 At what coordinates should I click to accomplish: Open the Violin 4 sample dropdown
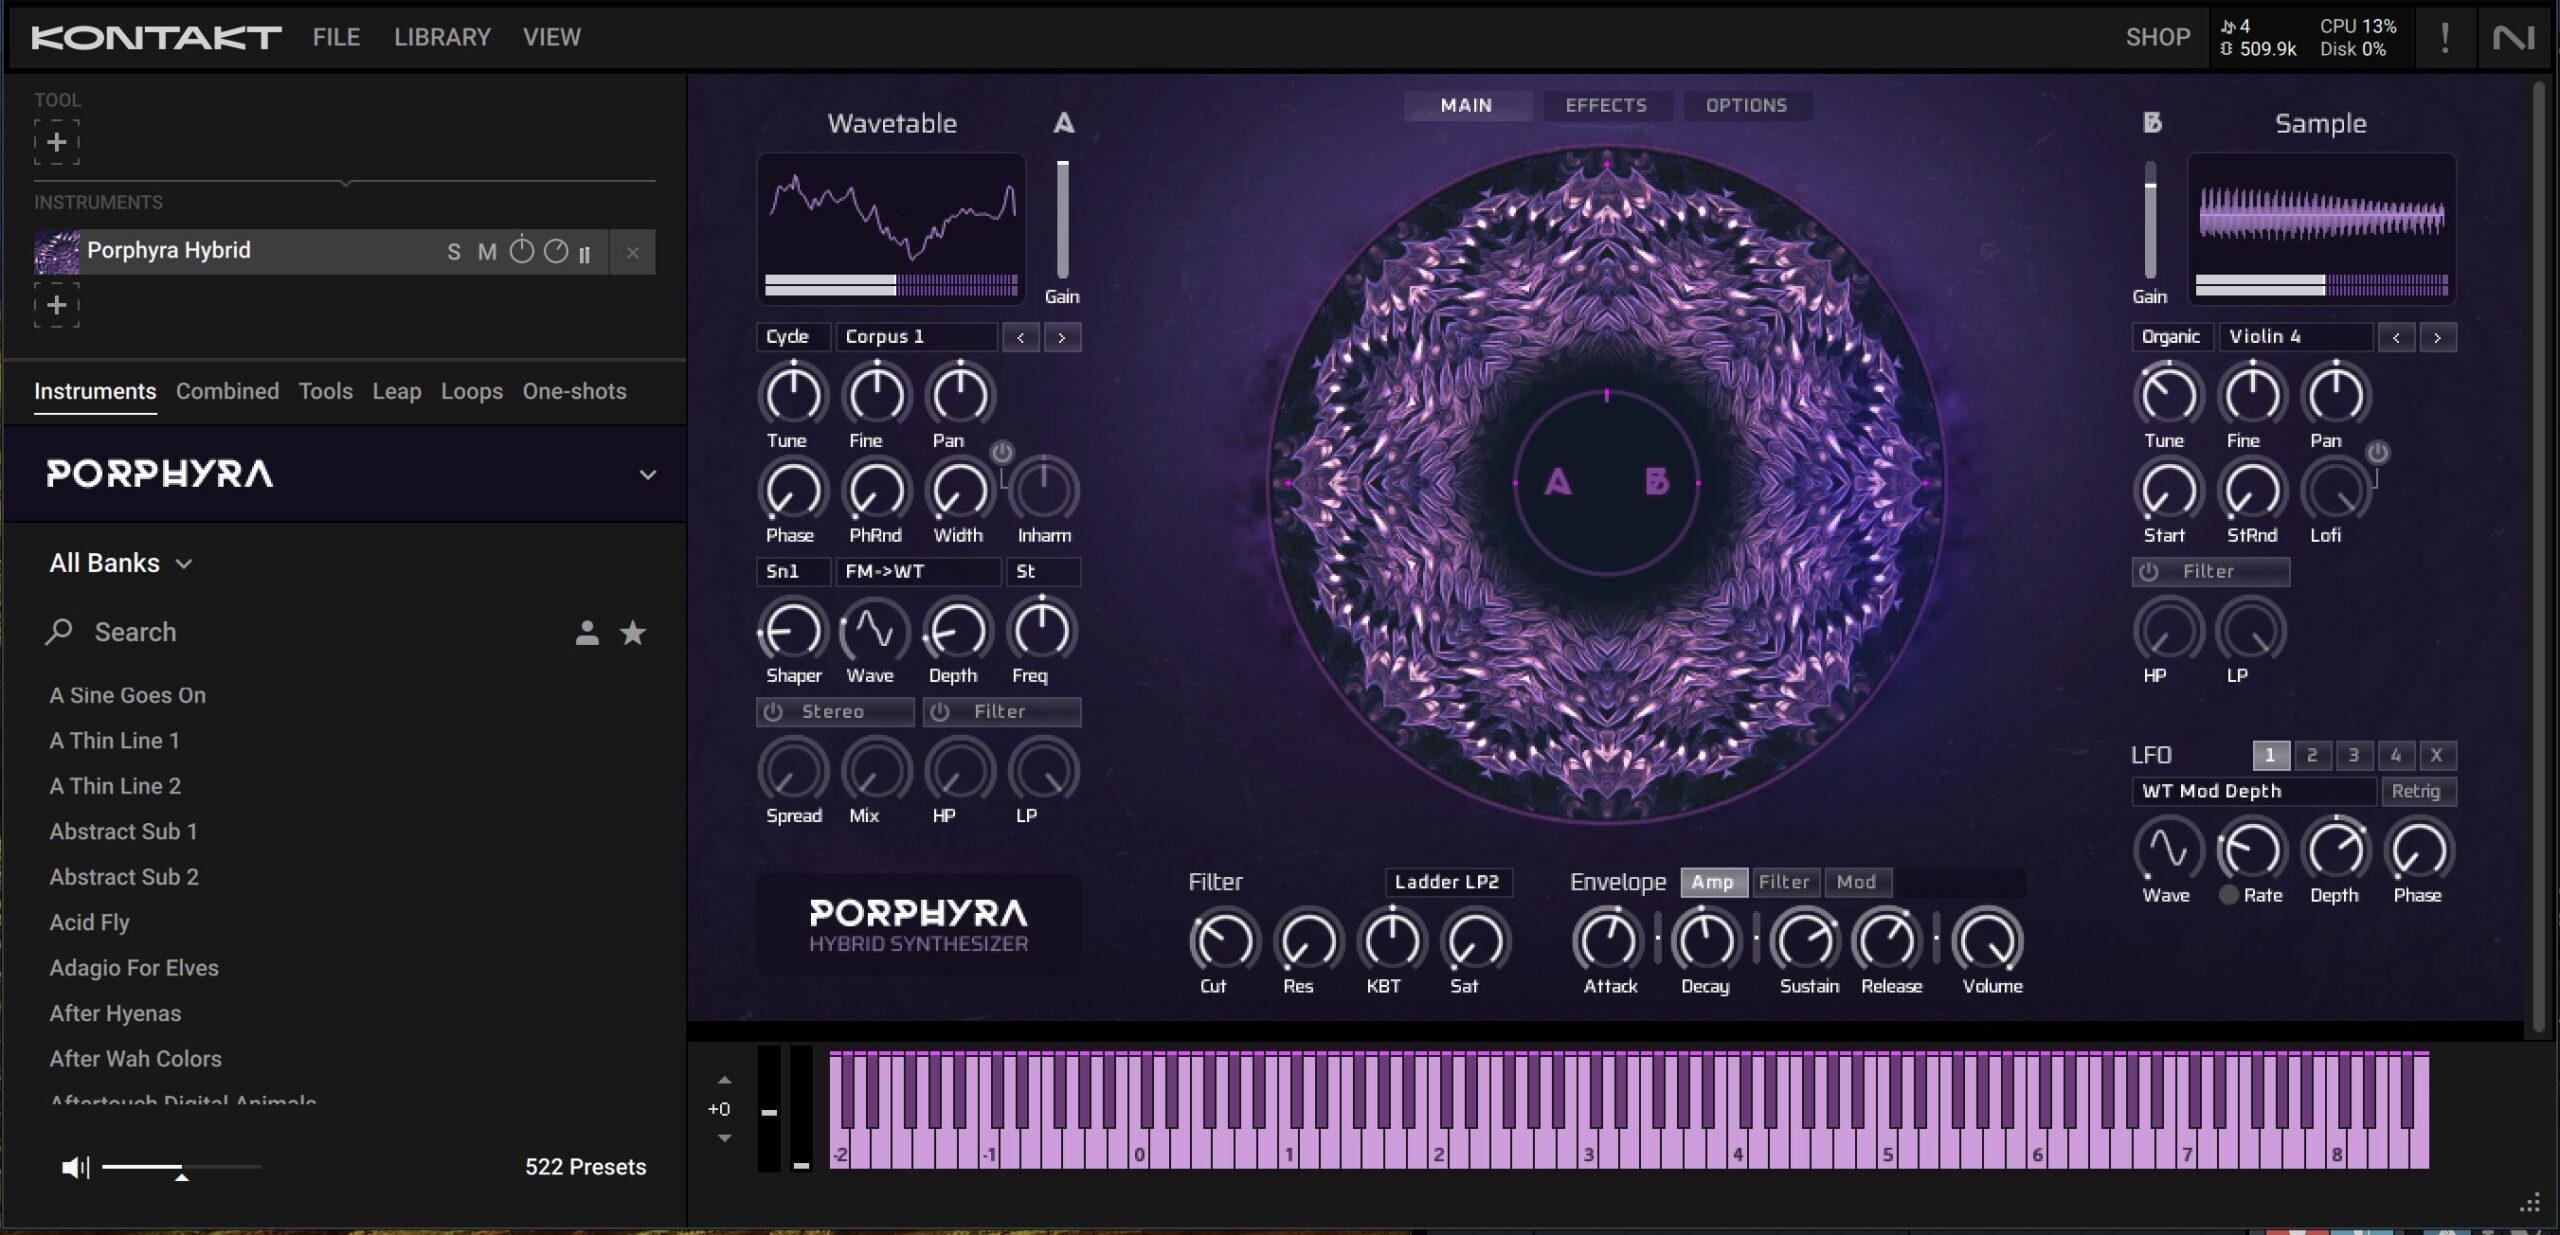click(2295, 337)
